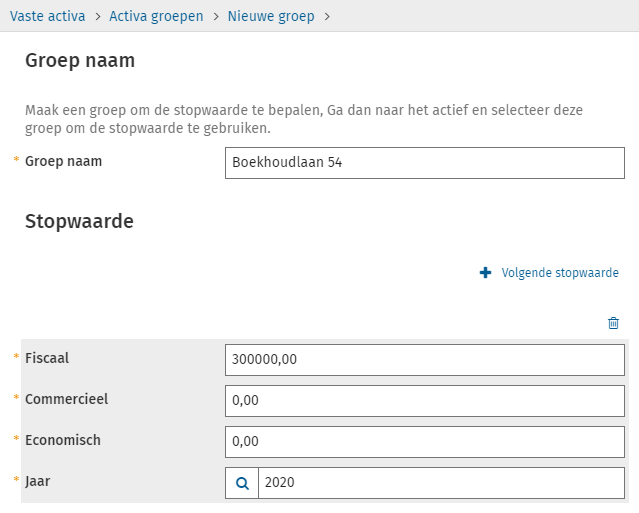Click the Commercieel amount field

click(425, 401)
